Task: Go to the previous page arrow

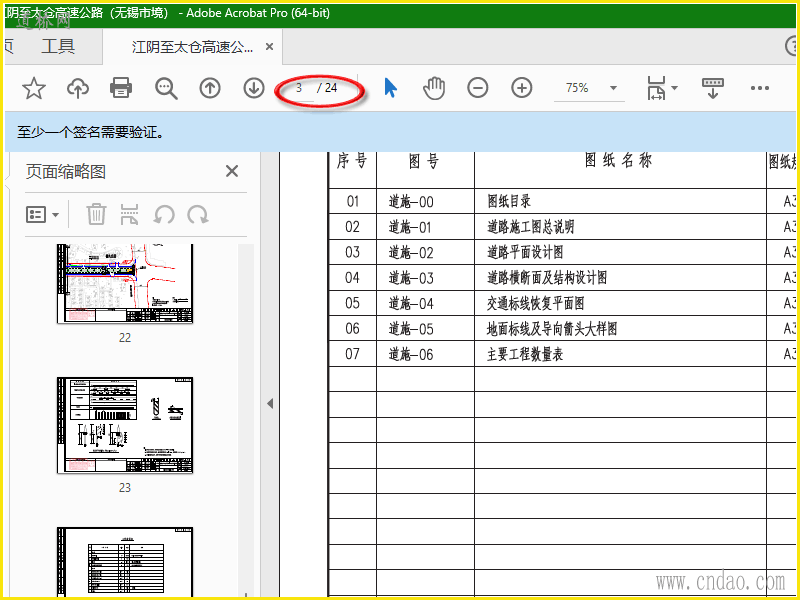Action: tap(210, 88)
